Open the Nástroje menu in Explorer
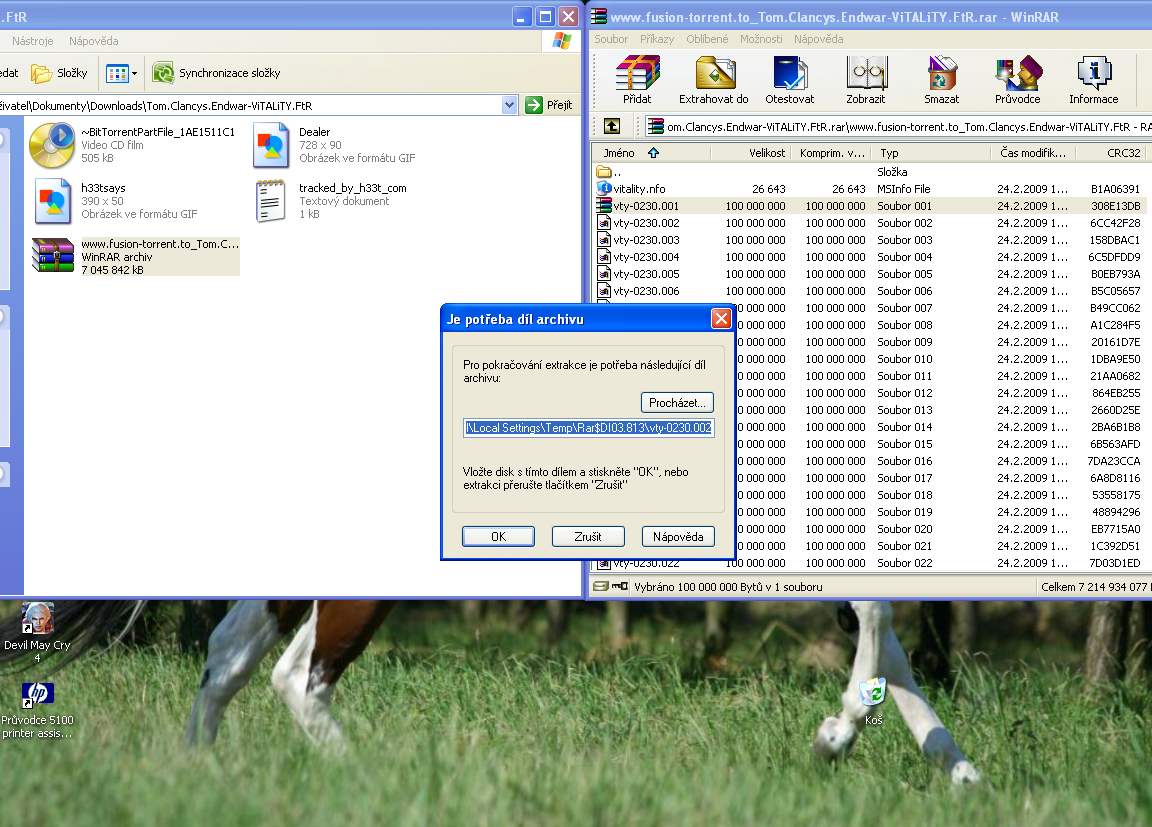Screen dimensions: 1152x827 click(x=32, y=41)
